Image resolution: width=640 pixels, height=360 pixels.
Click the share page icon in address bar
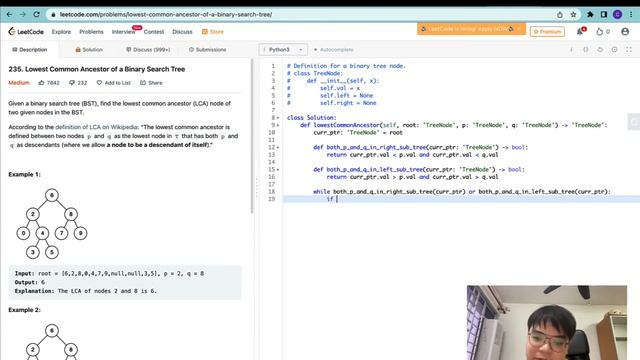coord(560,14)
